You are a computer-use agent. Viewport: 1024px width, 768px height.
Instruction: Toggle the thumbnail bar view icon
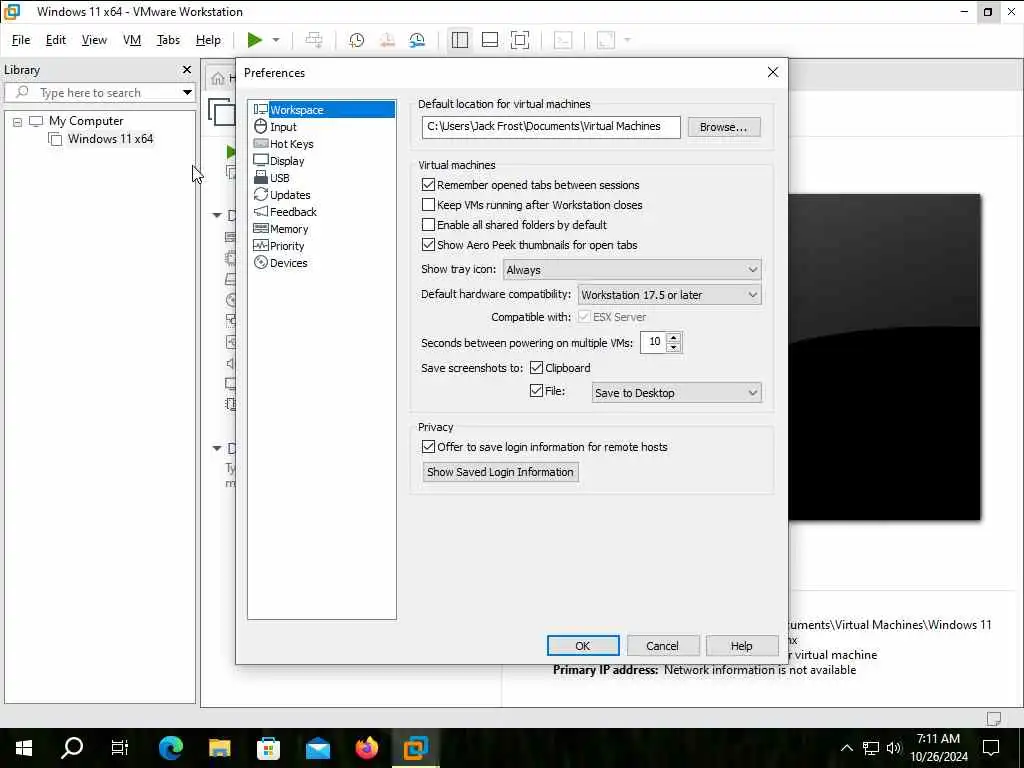point(490,40)
